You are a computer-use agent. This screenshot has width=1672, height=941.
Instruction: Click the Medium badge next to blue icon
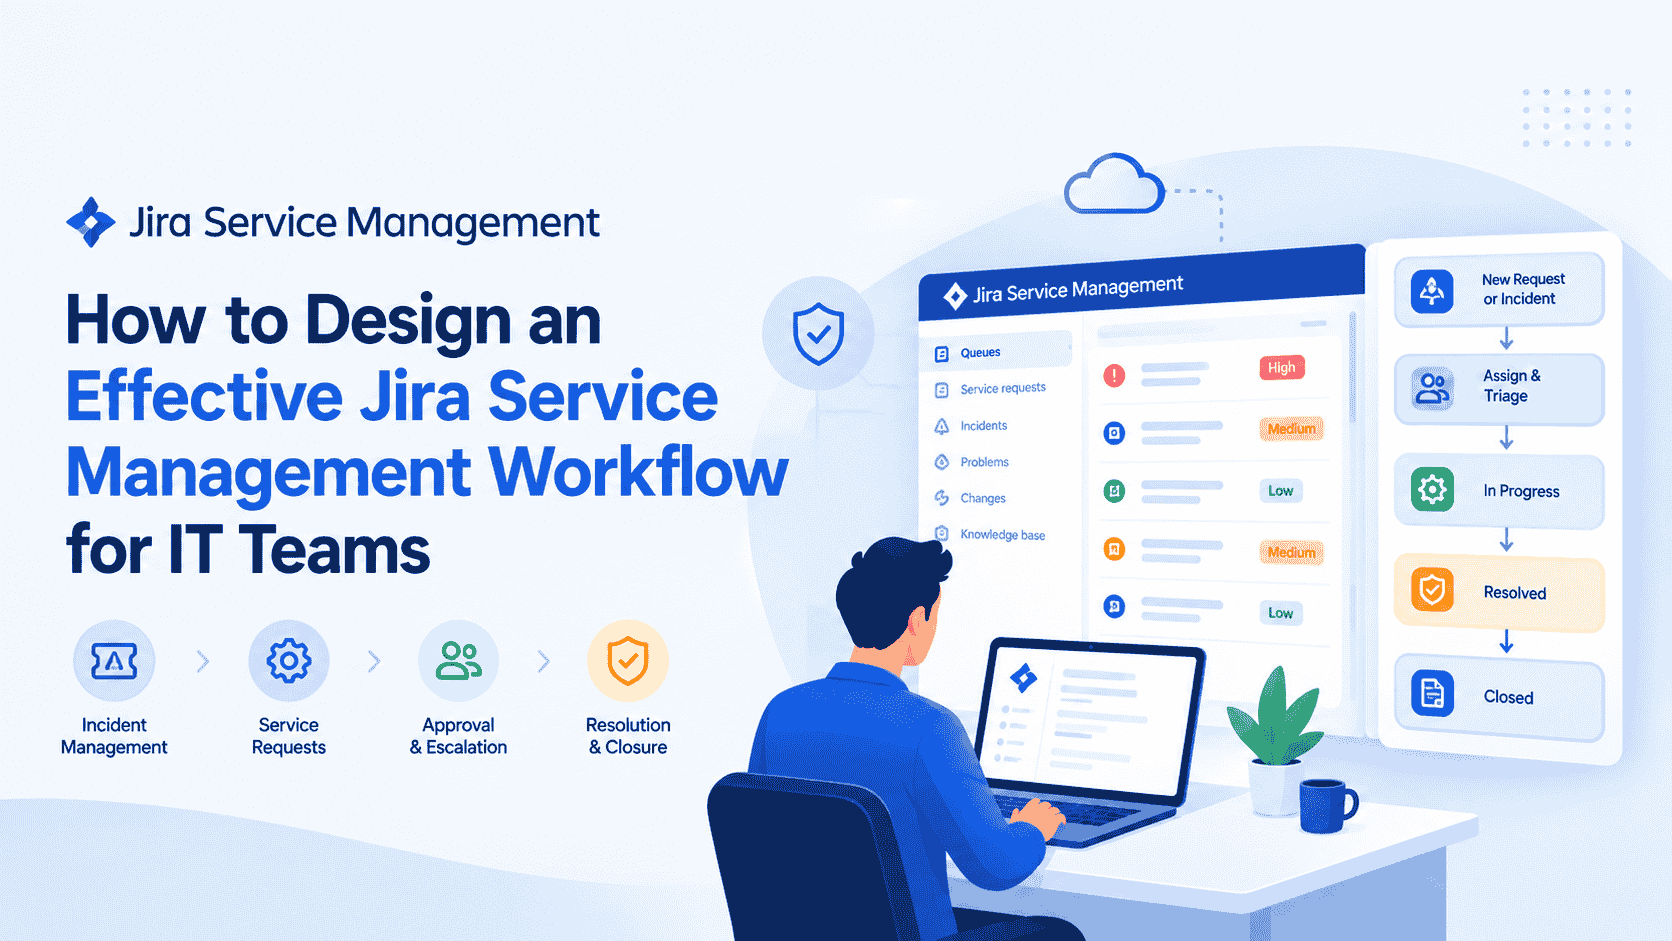coord(1291,429)
